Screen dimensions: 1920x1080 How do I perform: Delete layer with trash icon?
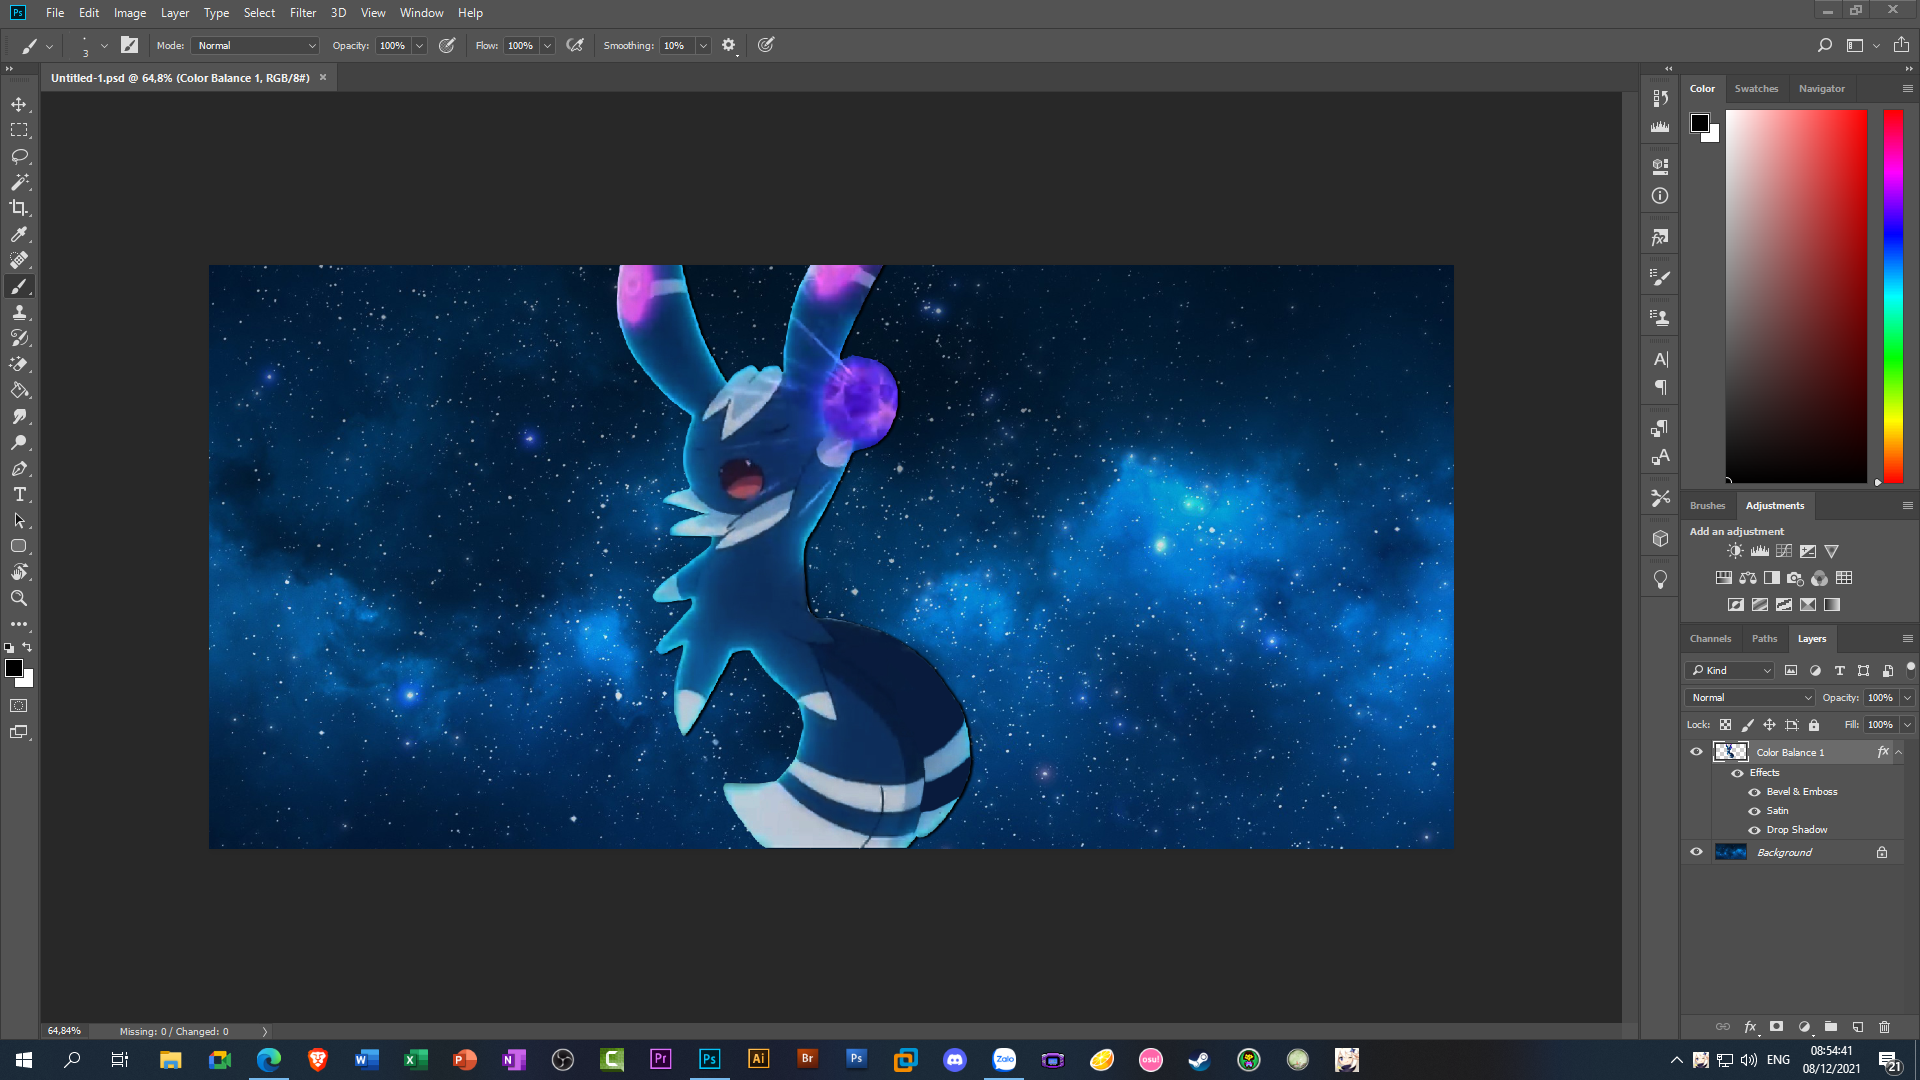click(x=1884, y=1027)
